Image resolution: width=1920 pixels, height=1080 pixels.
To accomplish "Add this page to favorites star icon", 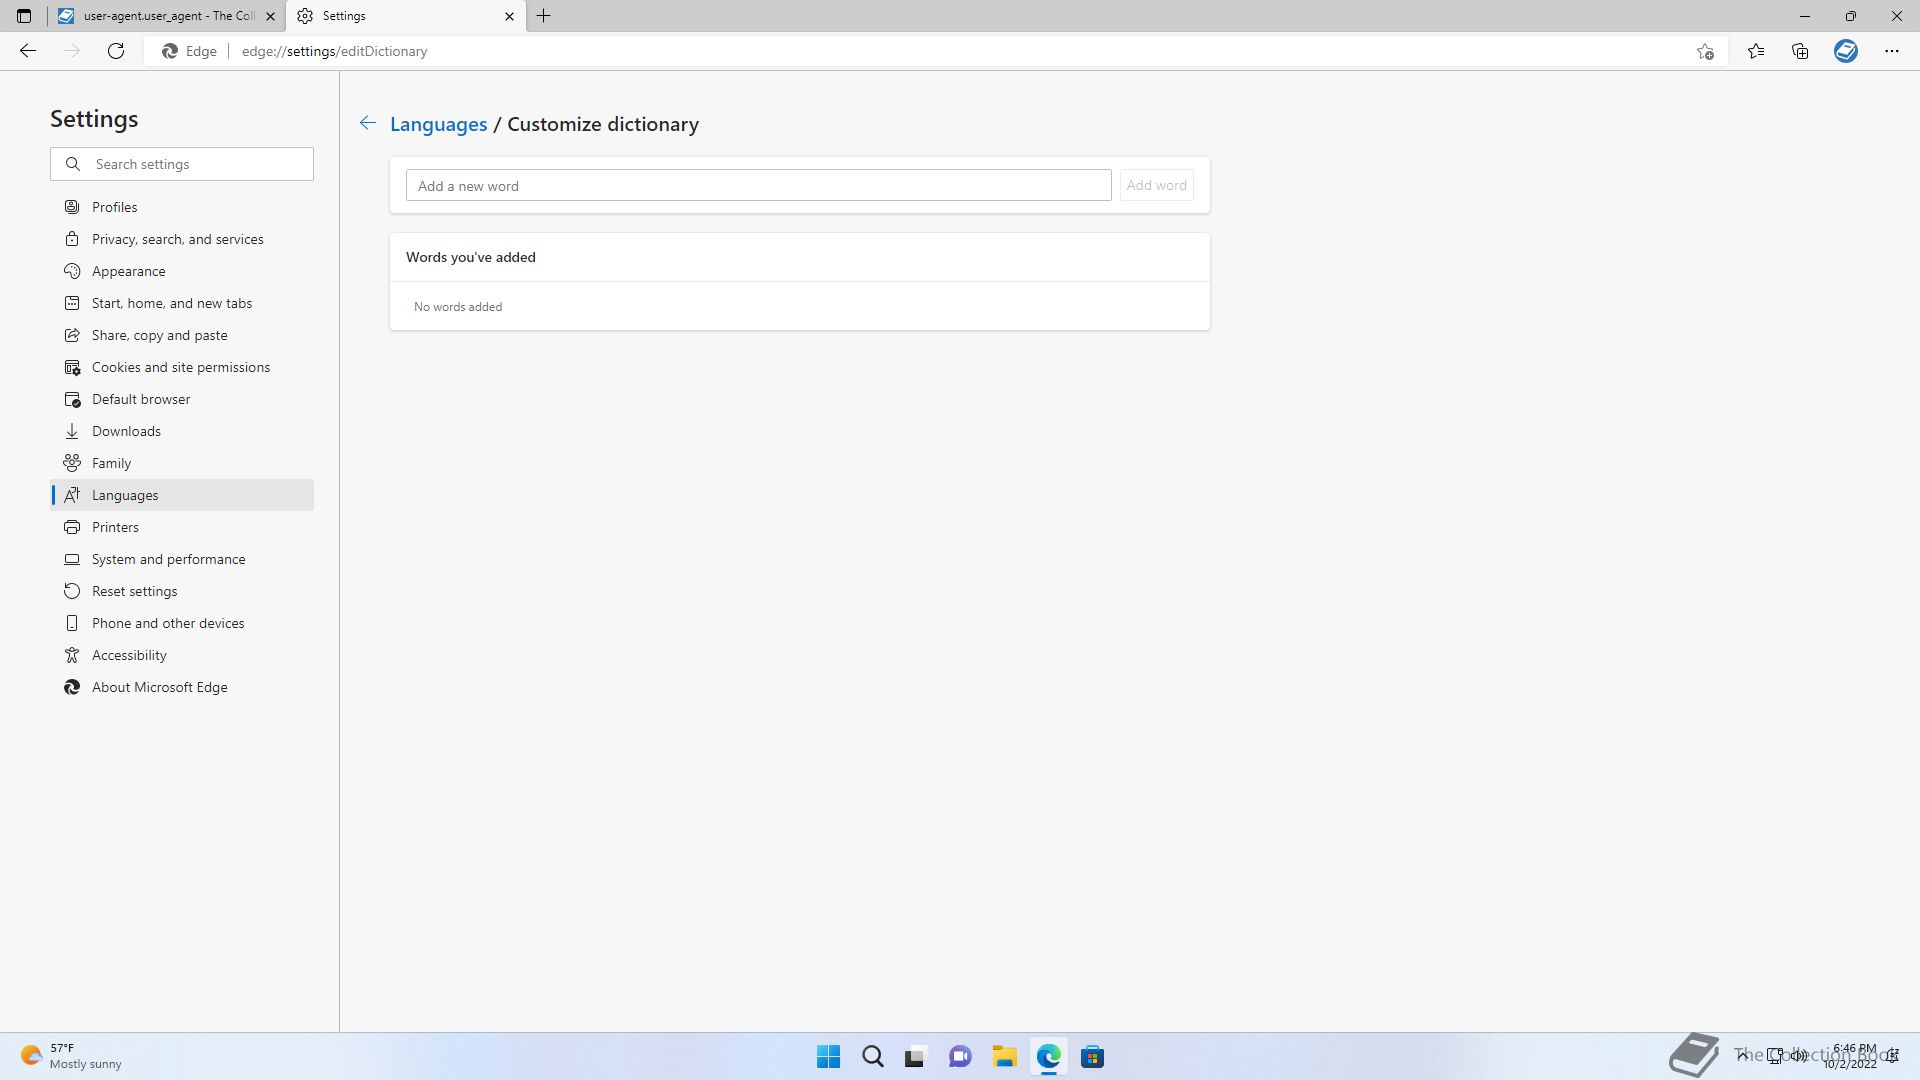I will coord(1705,51).
